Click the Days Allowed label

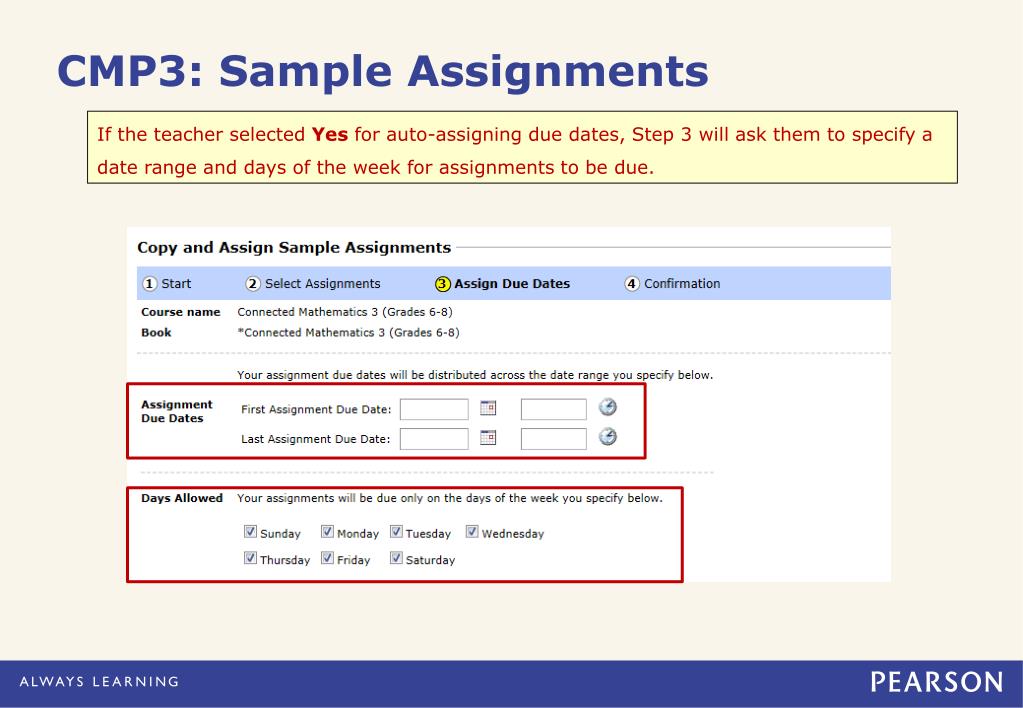(x=182, y=498)
